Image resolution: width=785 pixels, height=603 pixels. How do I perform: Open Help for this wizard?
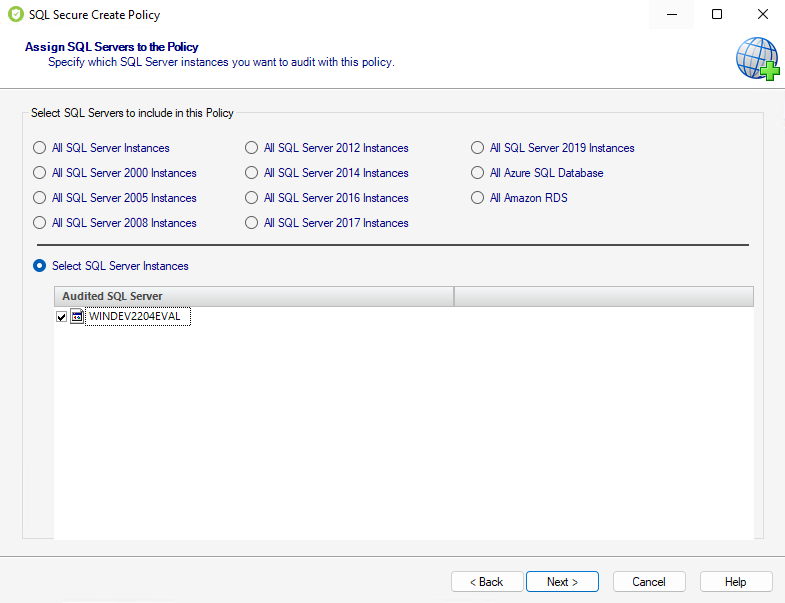[736, 582]
